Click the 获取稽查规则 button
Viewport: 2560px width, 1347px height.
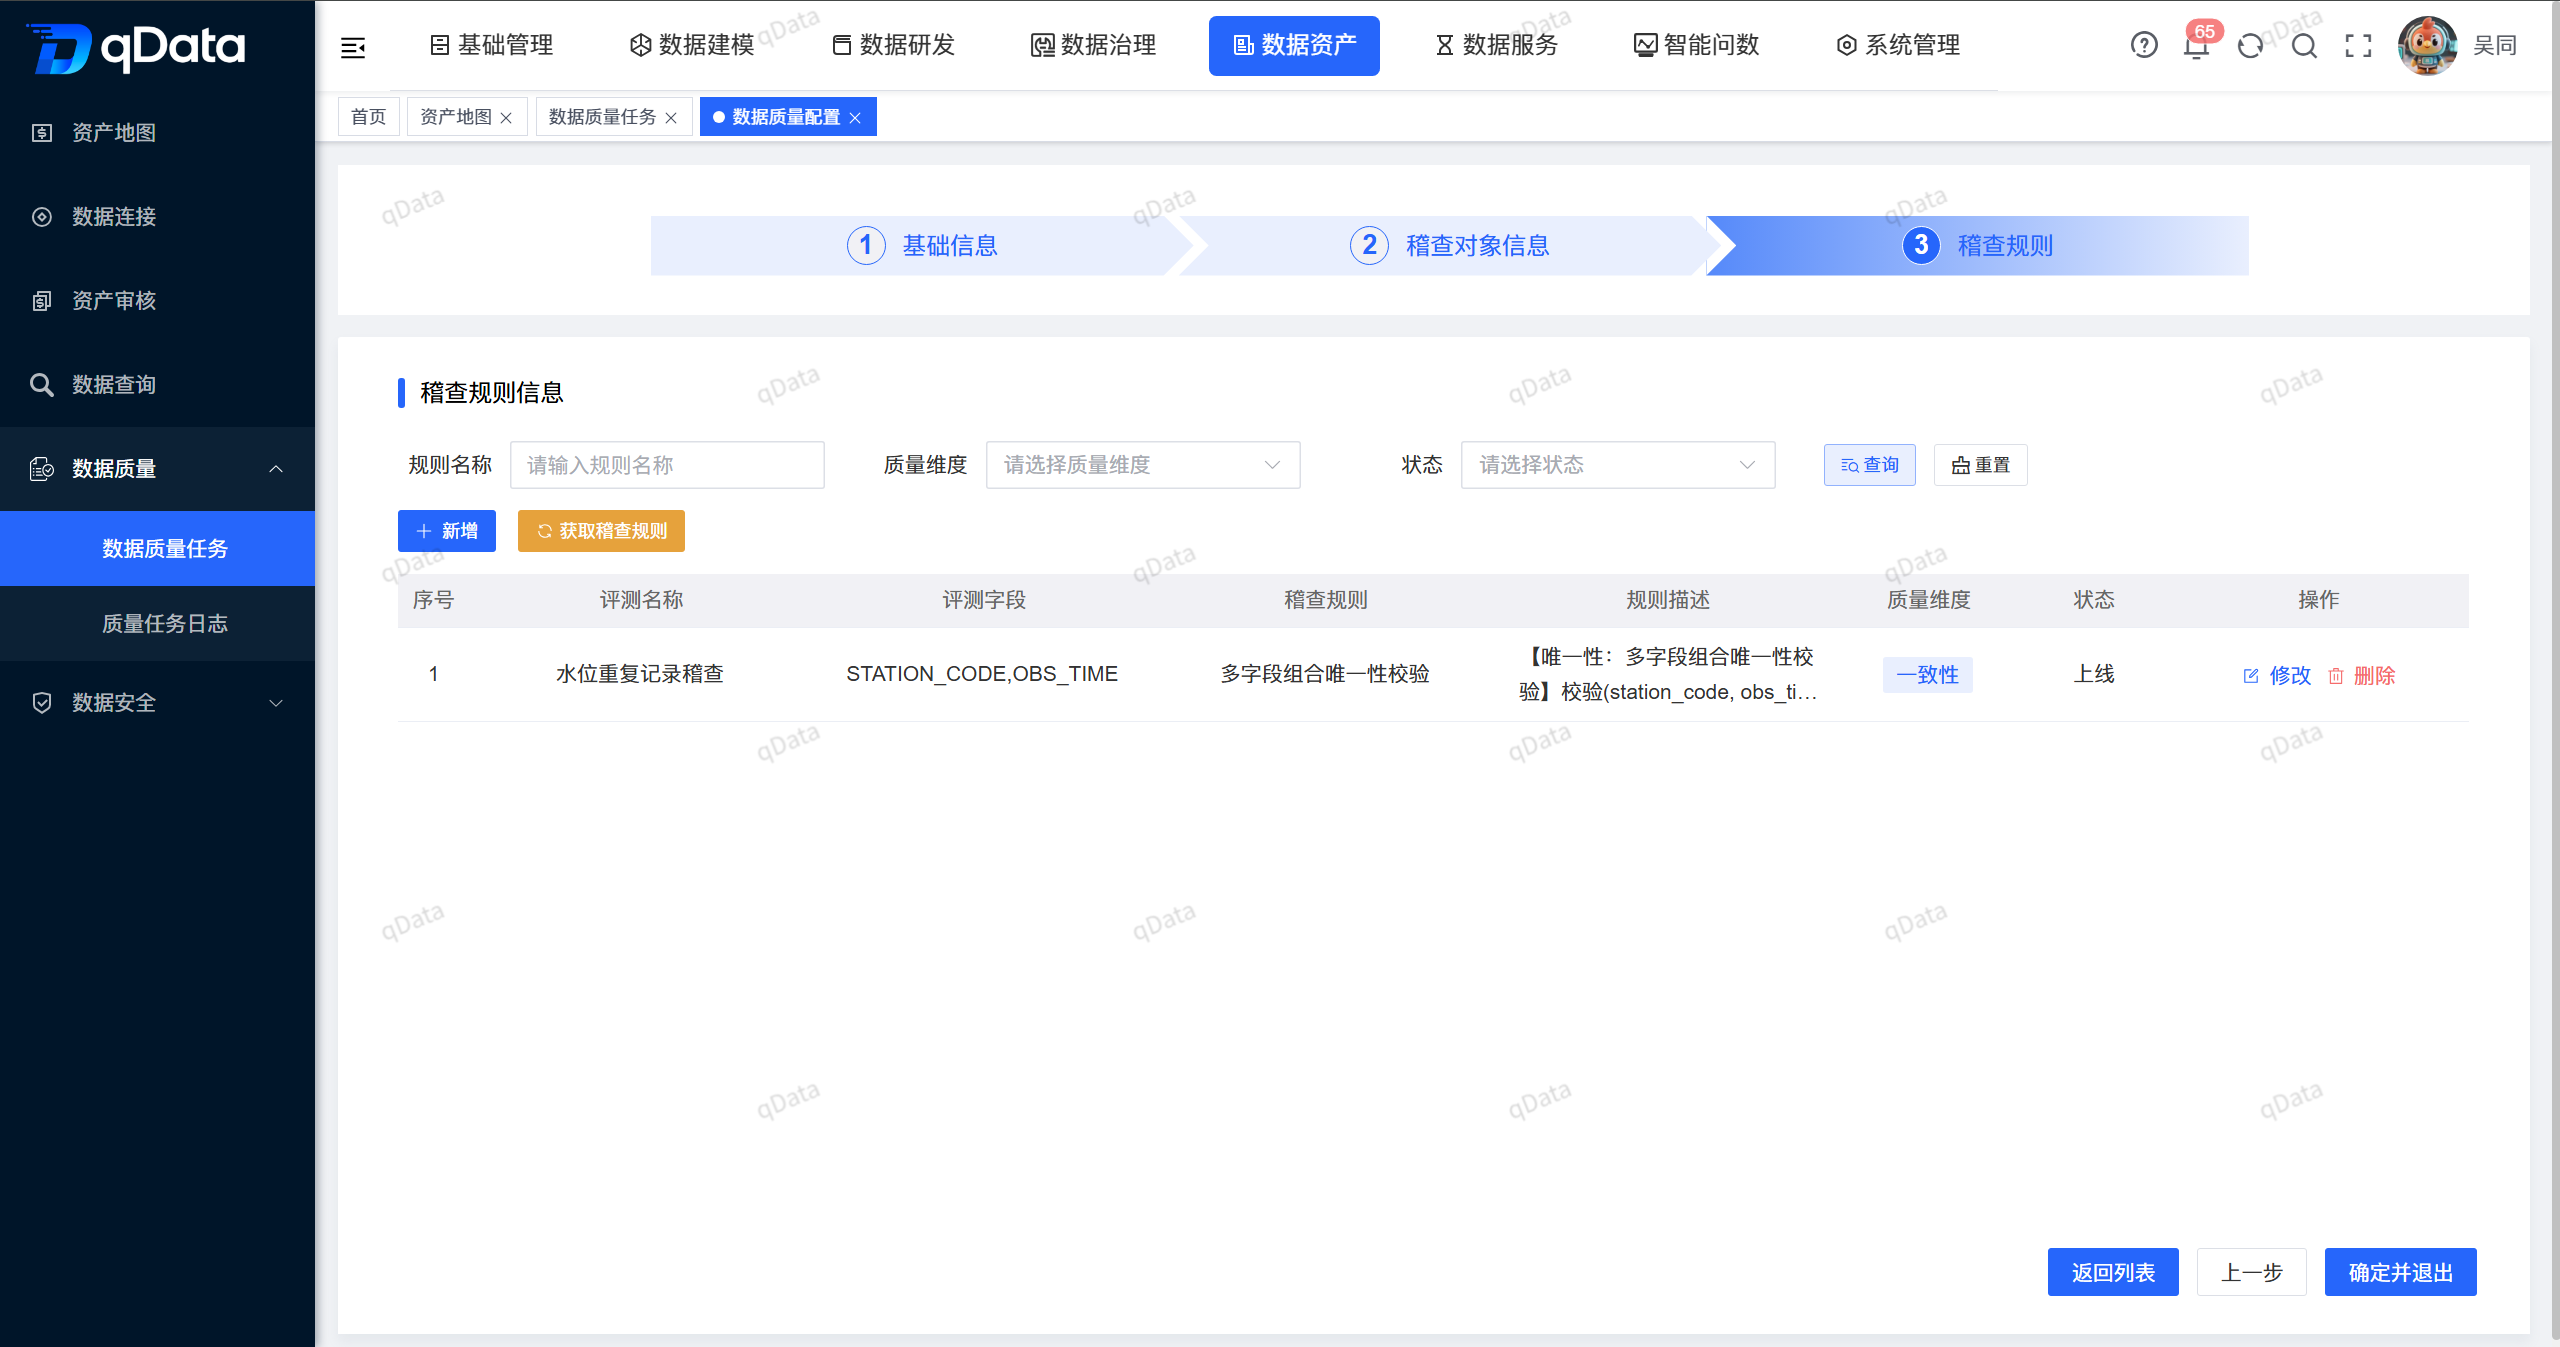coord(601,531)
